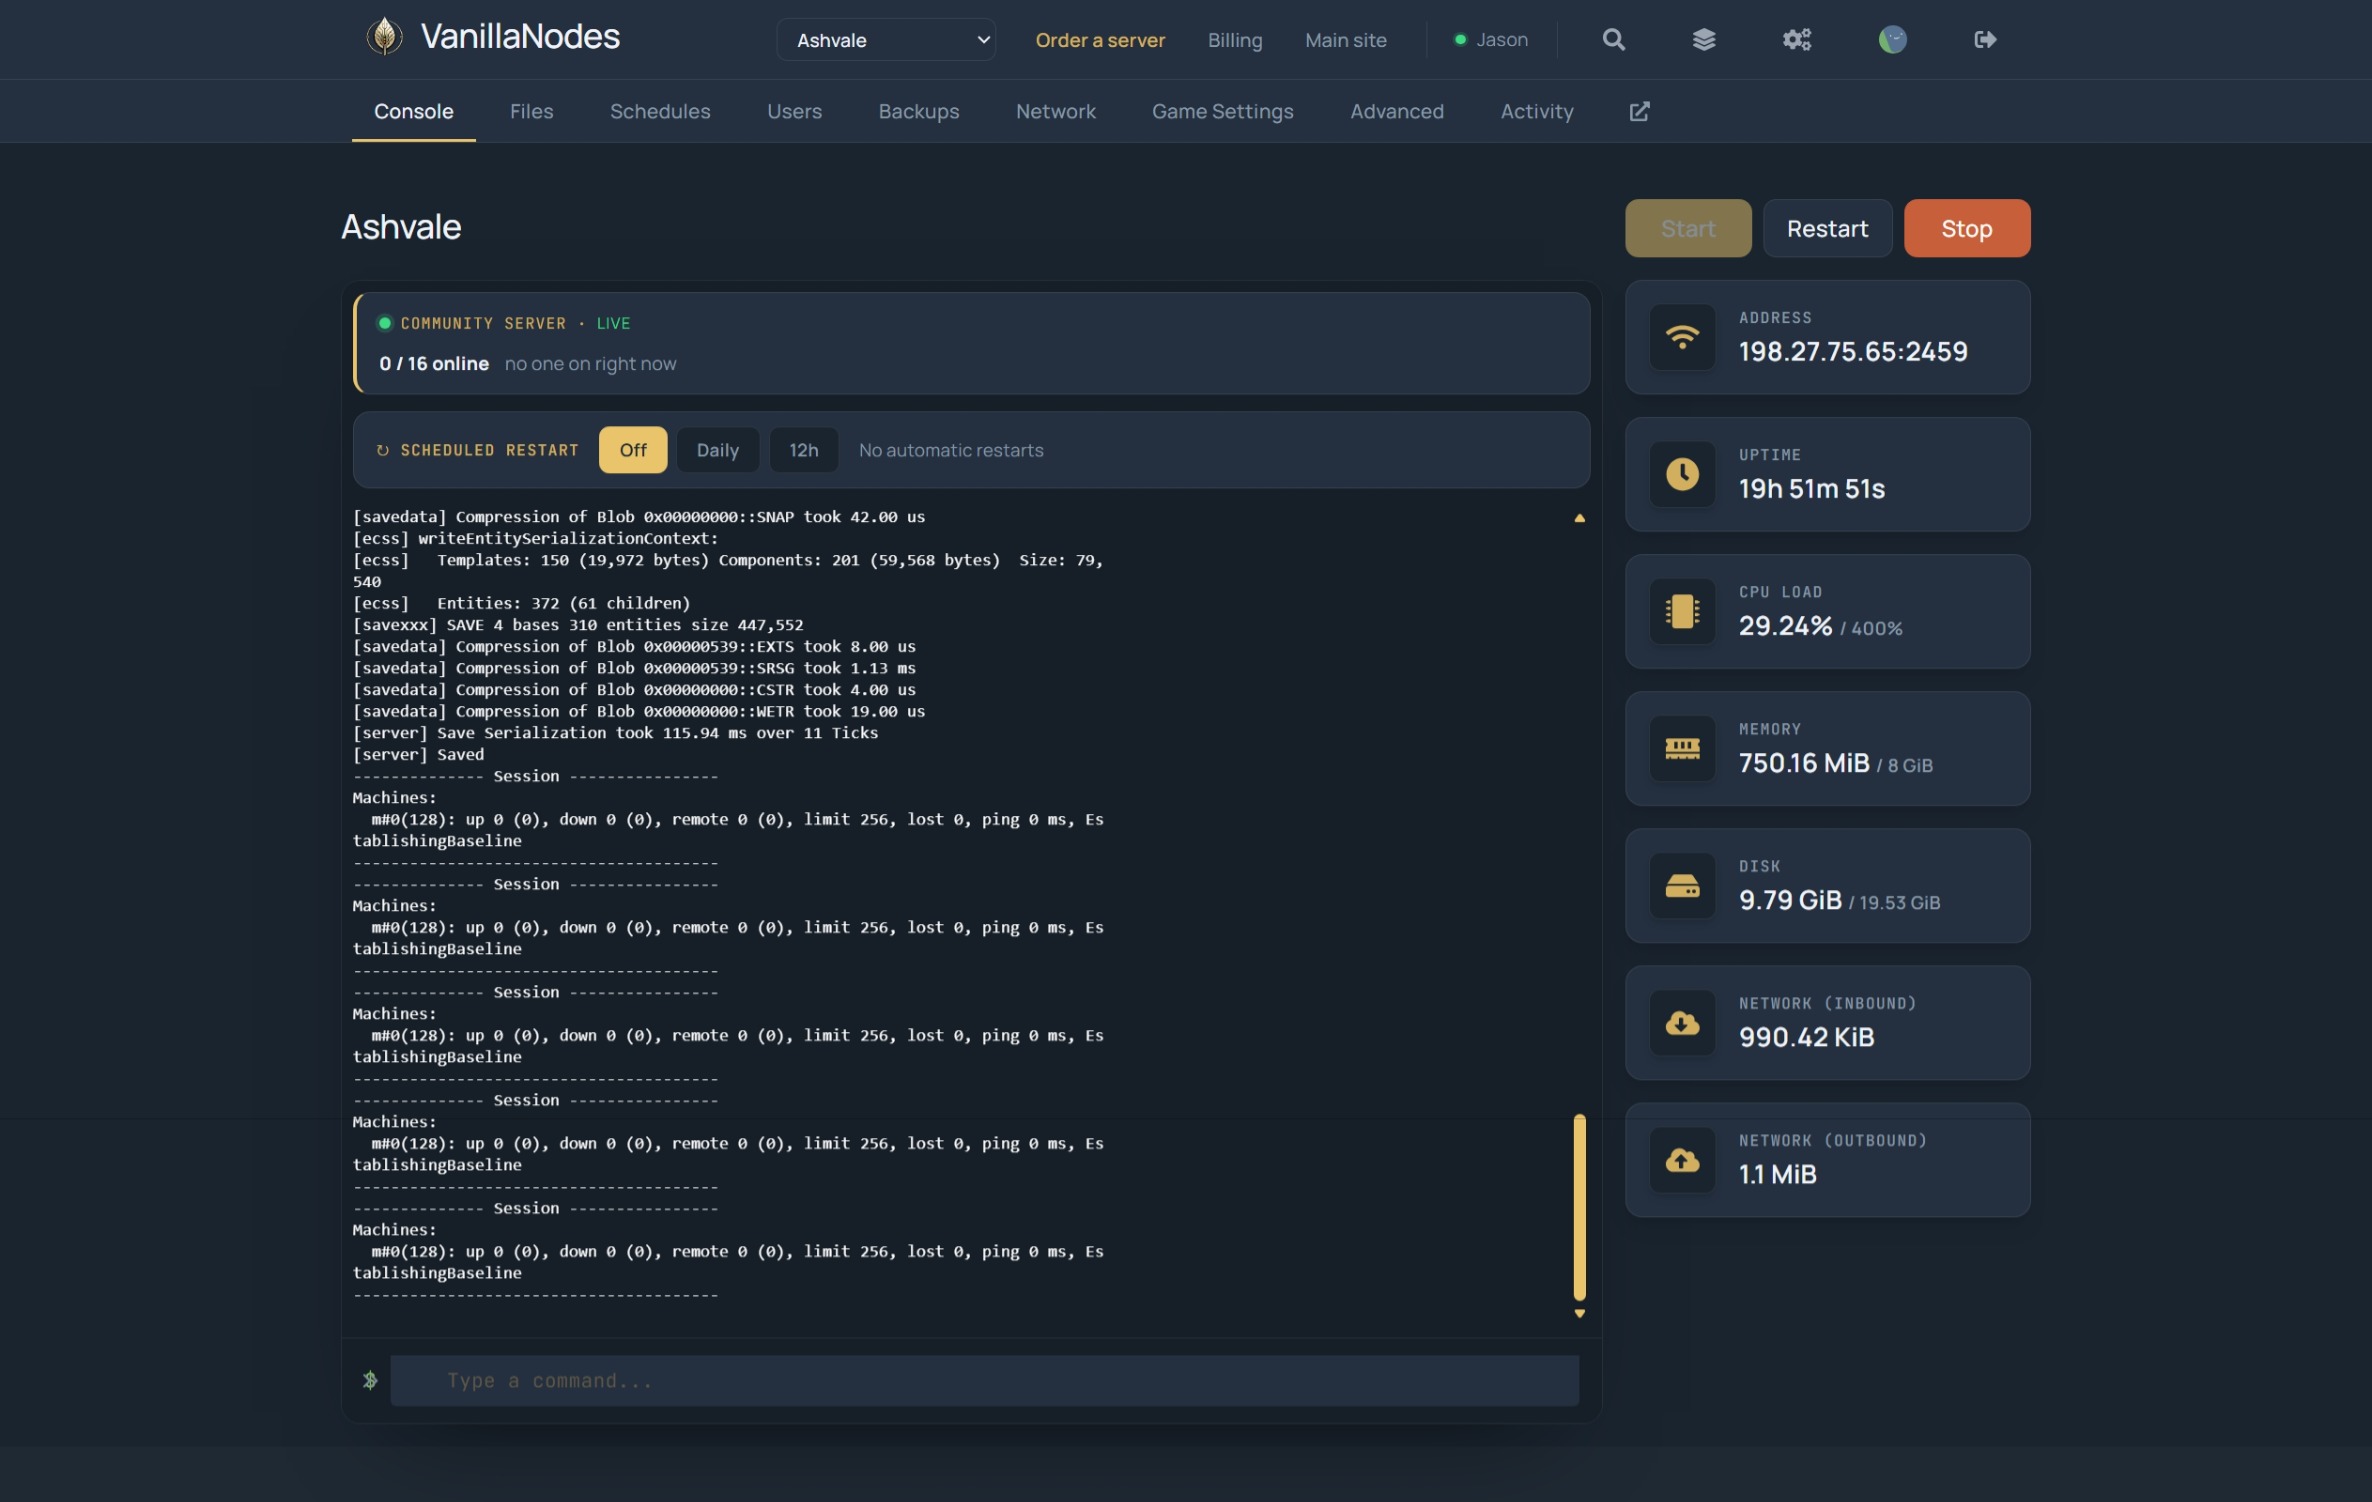Open the Users tab

794,111
